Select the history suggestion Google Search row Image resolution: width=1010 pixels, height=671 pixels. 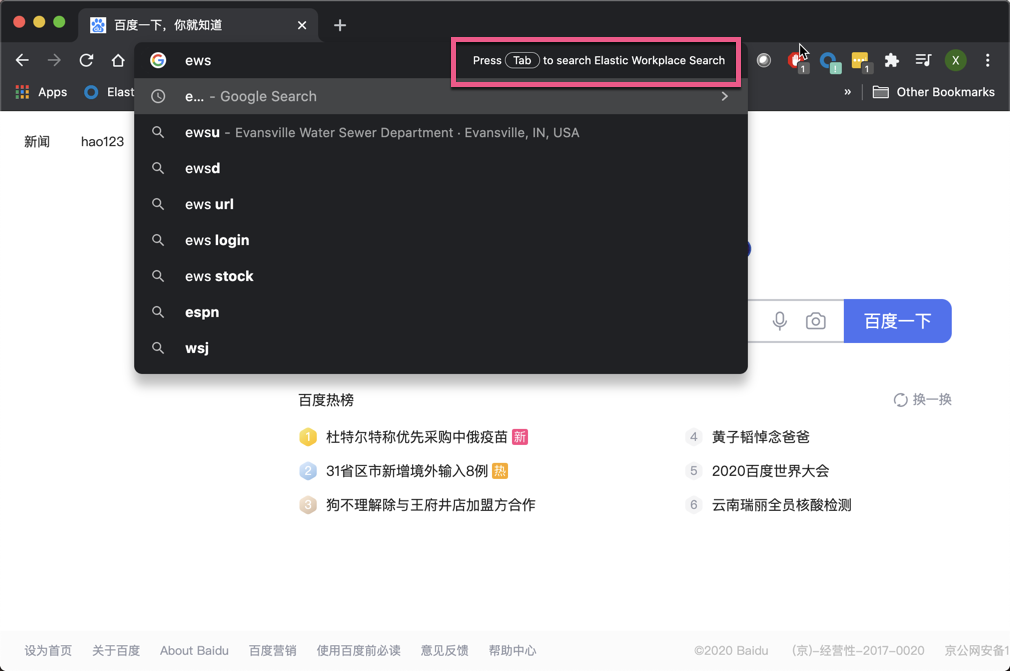(441, 97)
